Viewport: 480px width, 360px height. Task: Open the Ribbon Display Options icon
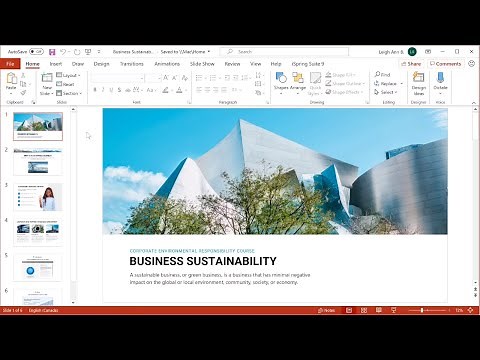(428, 52)
